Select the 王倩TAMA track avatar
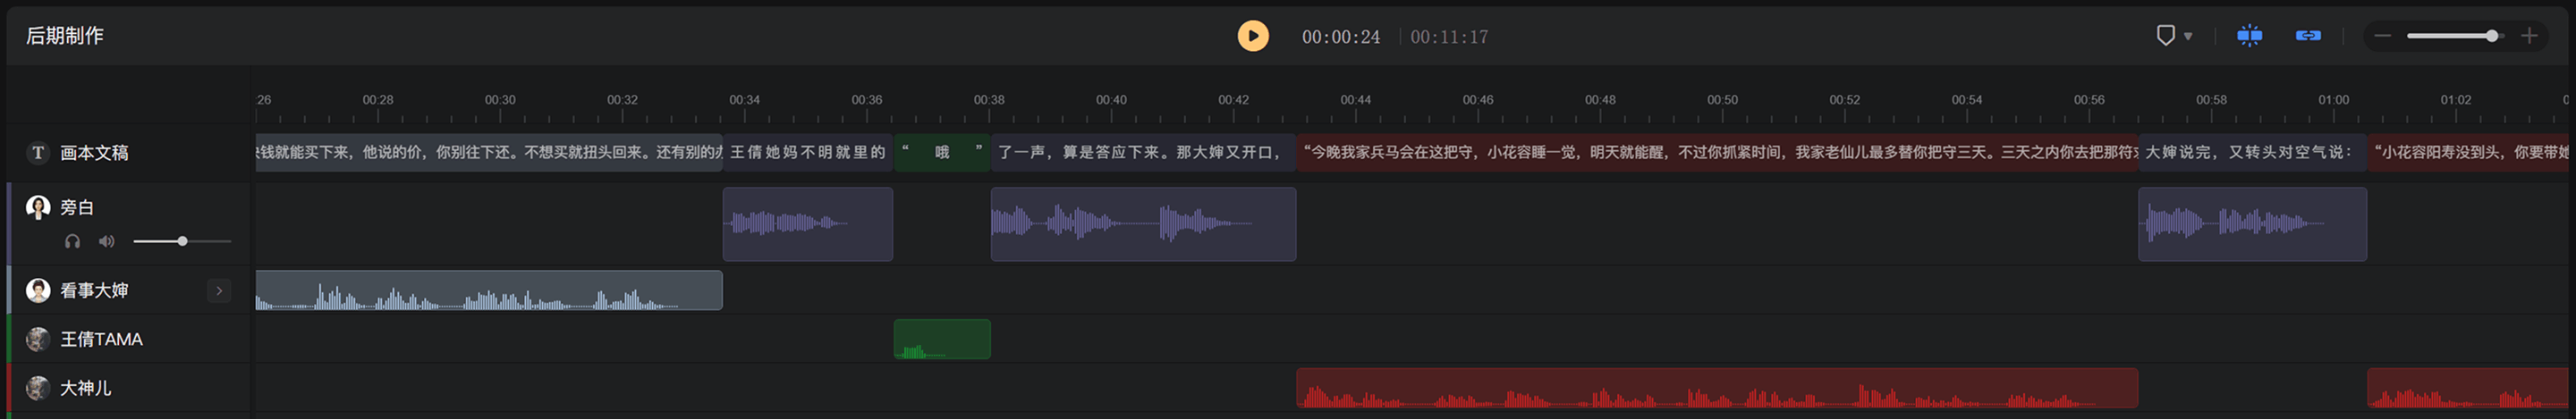2576x420 pixels. (38, 340)
